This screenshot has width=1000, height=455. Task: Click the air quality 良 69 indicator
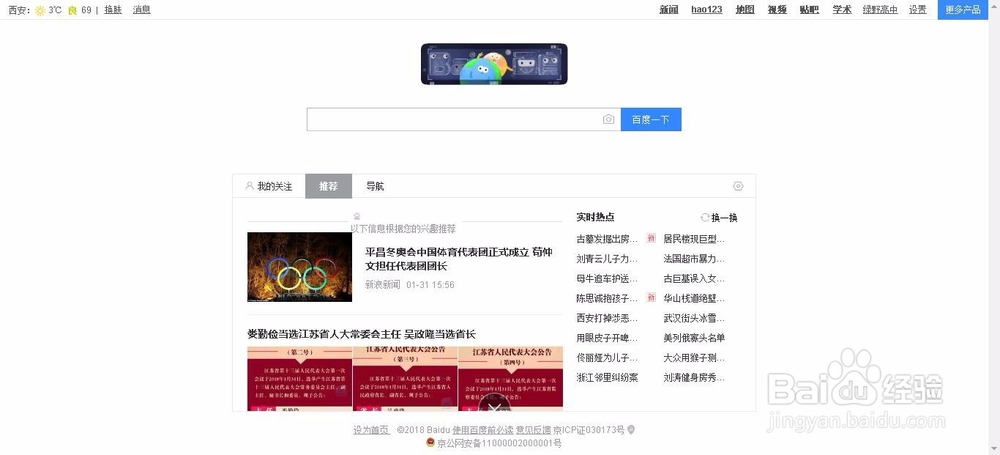79,10
